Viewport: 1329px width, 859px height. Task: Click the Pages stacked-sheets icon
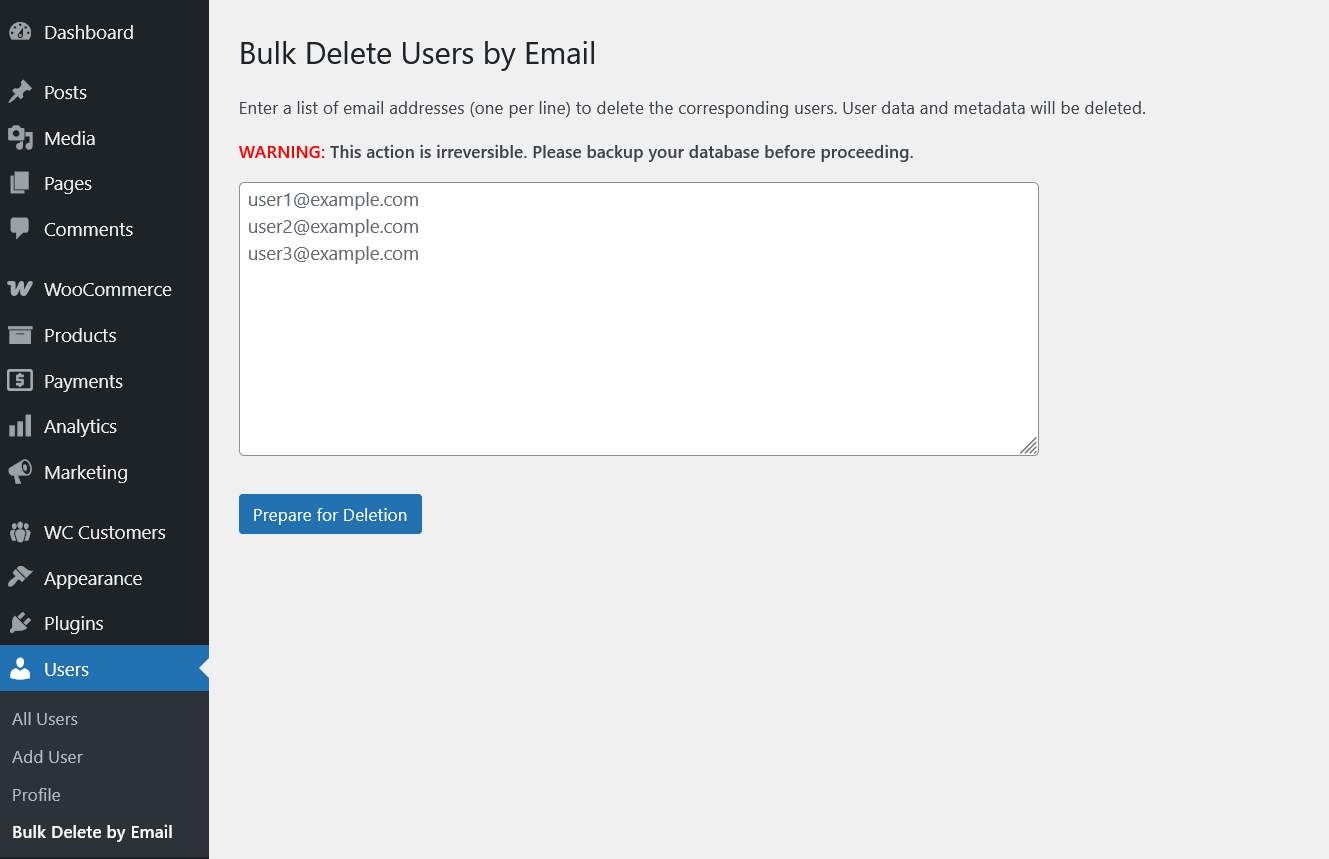click(20, 183)
